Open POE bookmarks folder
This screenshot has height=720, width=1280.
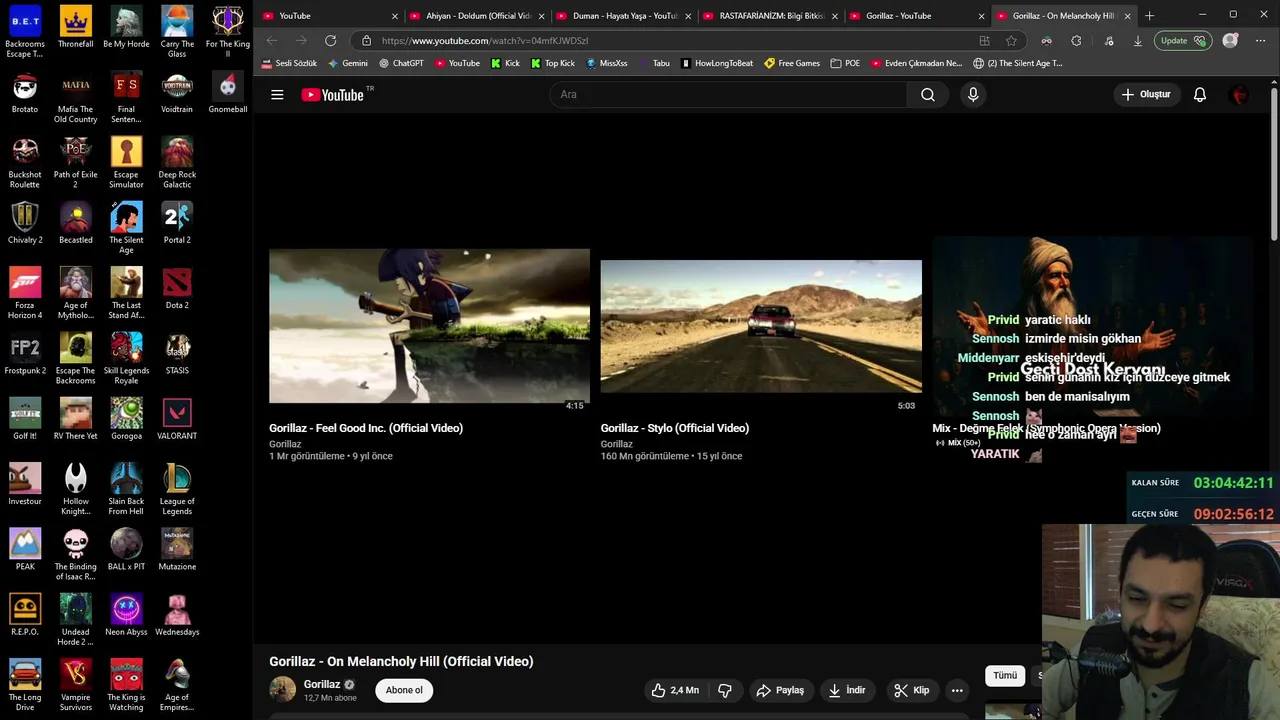pos(845,63)
